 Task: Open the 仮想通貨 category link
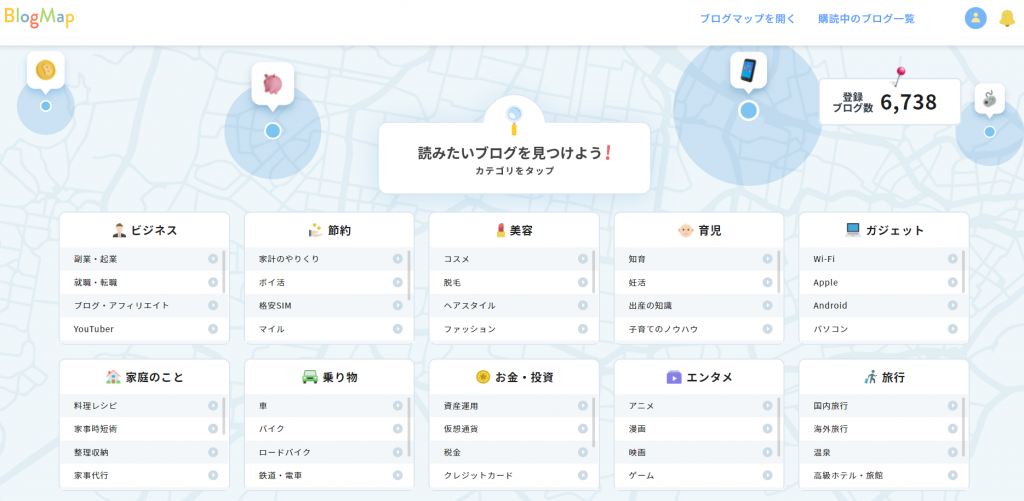coord(461,429)
